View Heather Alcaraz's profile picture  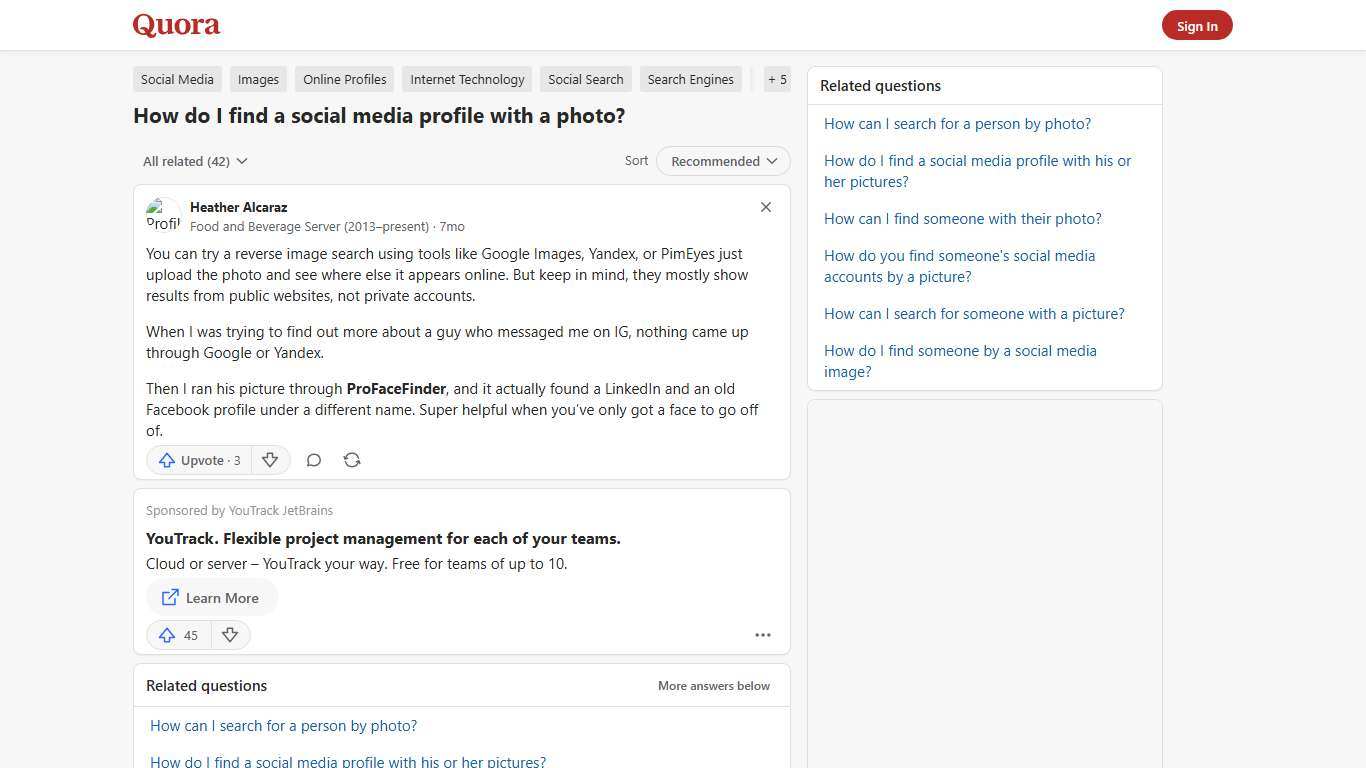(164, 214)
